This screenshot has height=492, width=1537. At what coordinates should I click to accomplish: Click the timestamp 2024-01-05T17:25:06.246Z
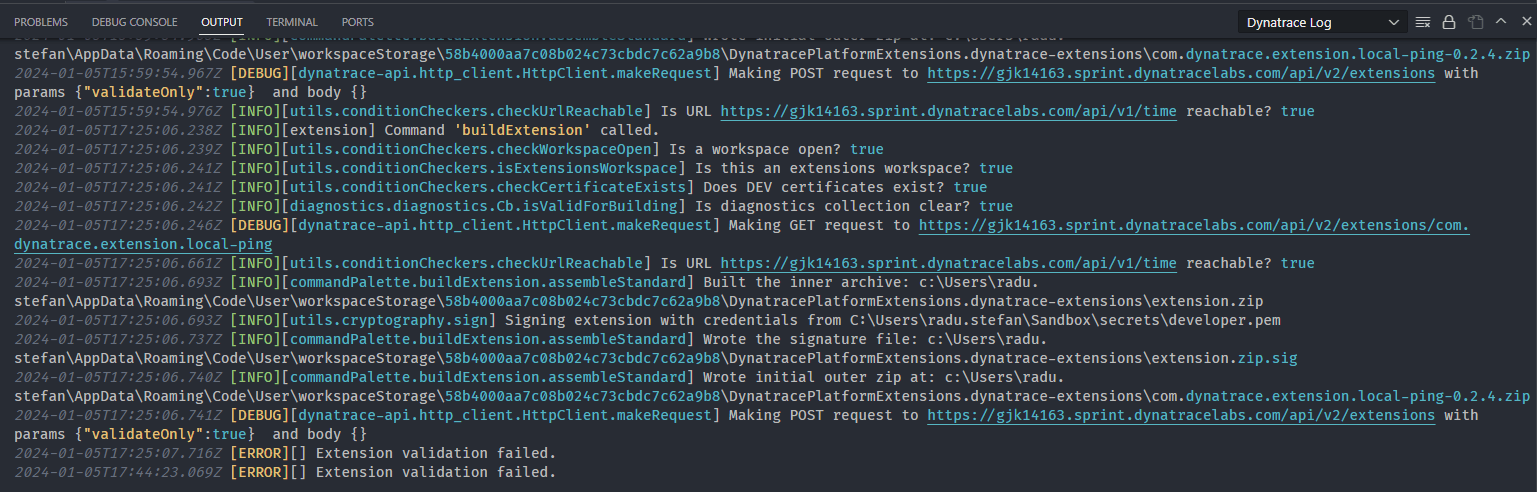[x=119, y=225]
